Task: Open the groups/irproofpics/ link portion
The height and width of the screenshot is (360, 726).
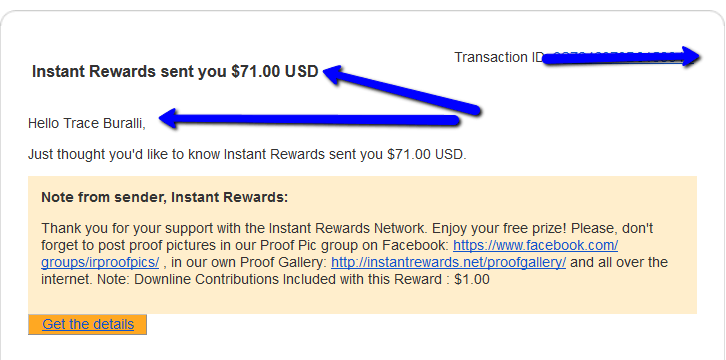Action: click(x=100, y=262)
